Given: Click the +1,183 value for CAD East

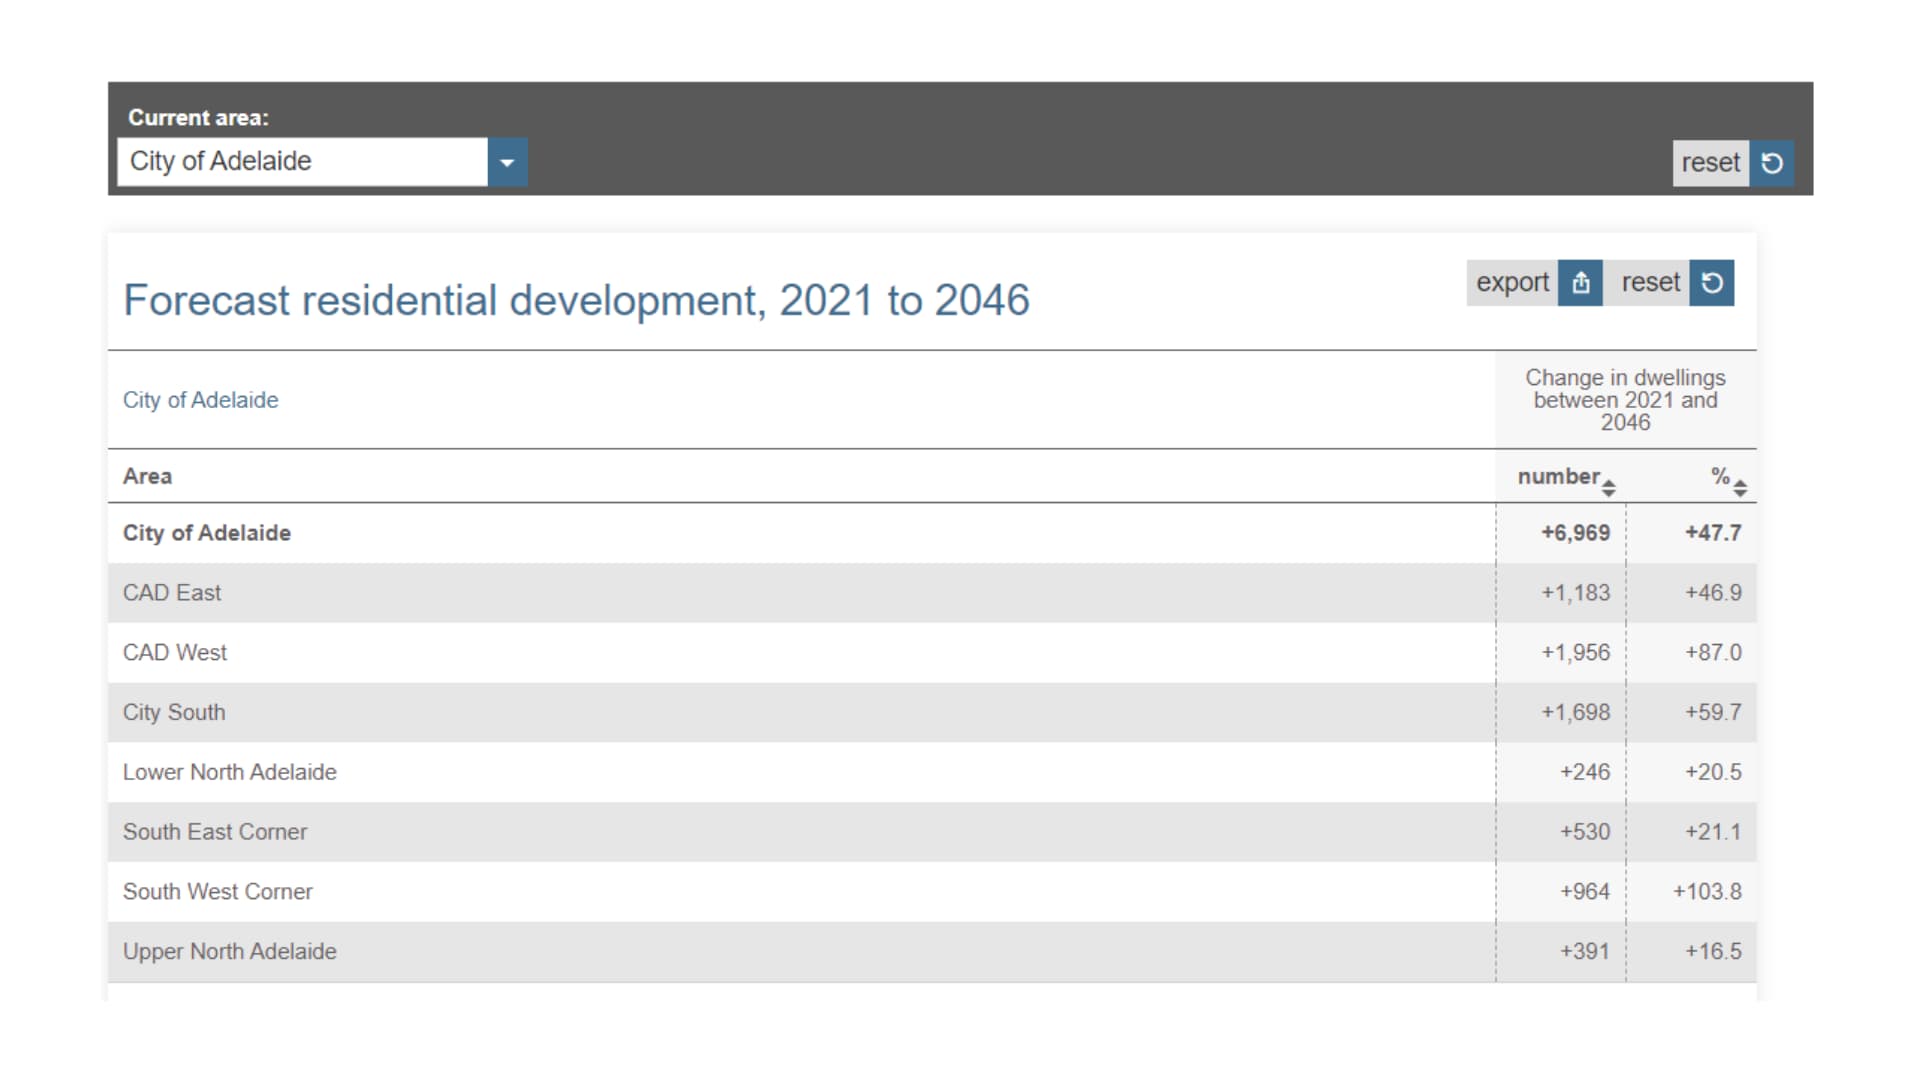Looking at the screenshot, I should [x=1575, y=593].
